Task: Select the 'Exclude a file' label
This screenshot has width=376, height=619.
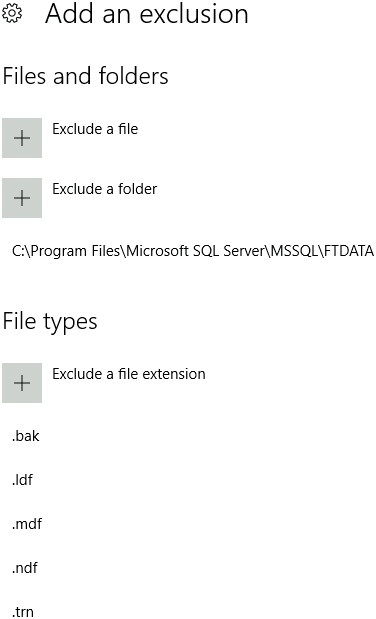Action: (95, 129)
